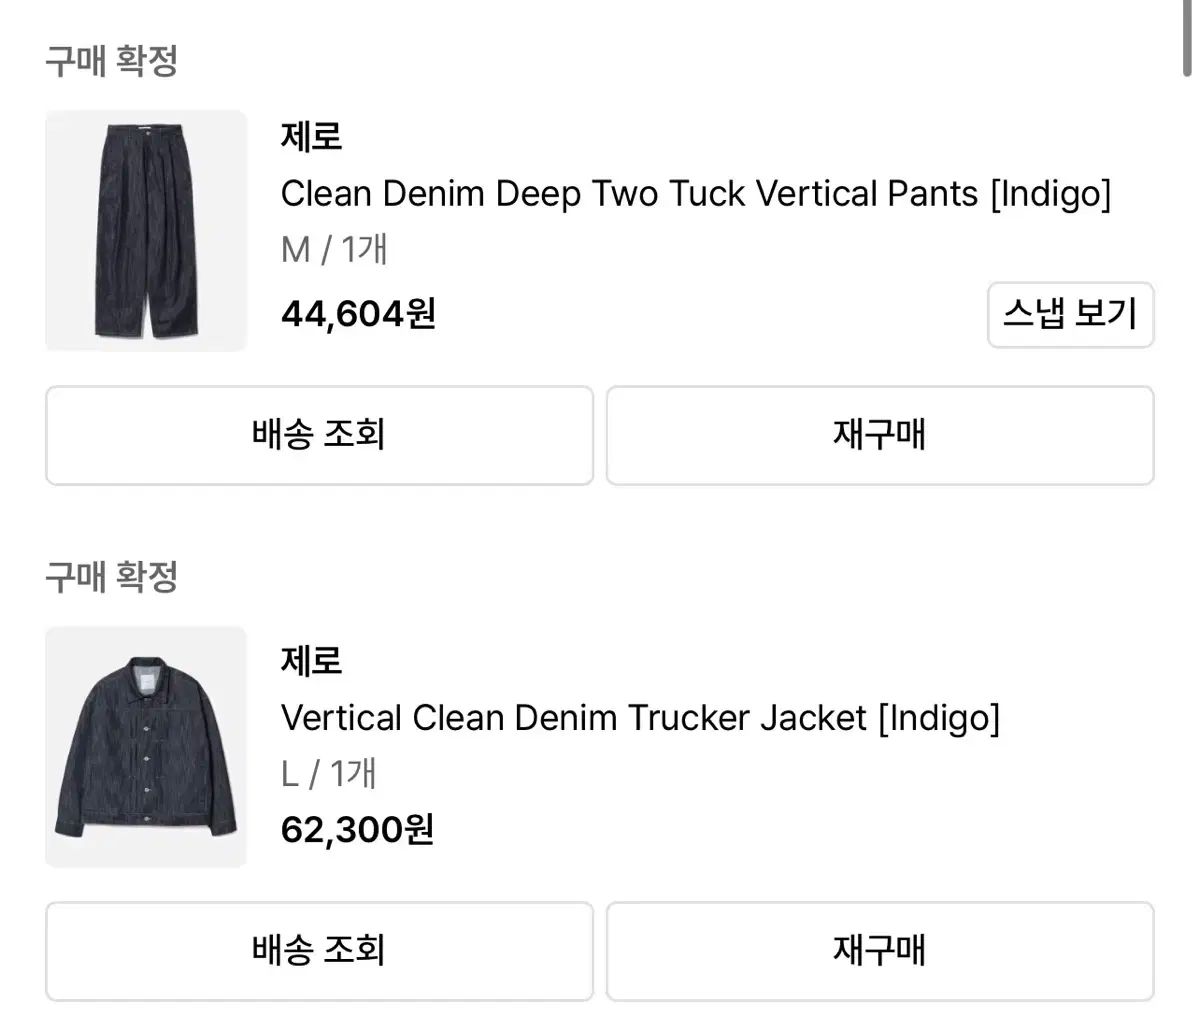Open the 제로 brand name above the pants

pyautogui.click(x=312, y=136)
